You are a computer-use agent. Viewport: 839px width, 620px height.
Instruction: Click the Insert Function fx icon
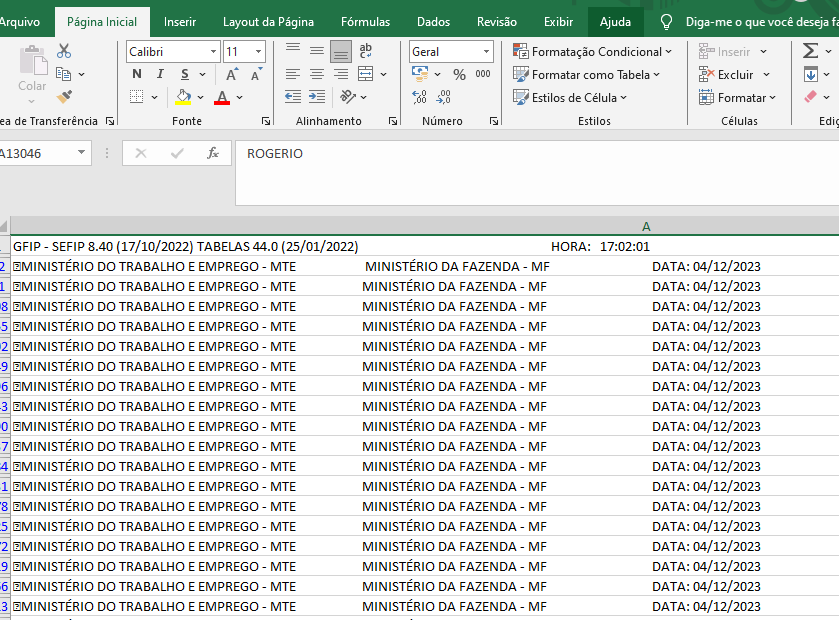212,153
